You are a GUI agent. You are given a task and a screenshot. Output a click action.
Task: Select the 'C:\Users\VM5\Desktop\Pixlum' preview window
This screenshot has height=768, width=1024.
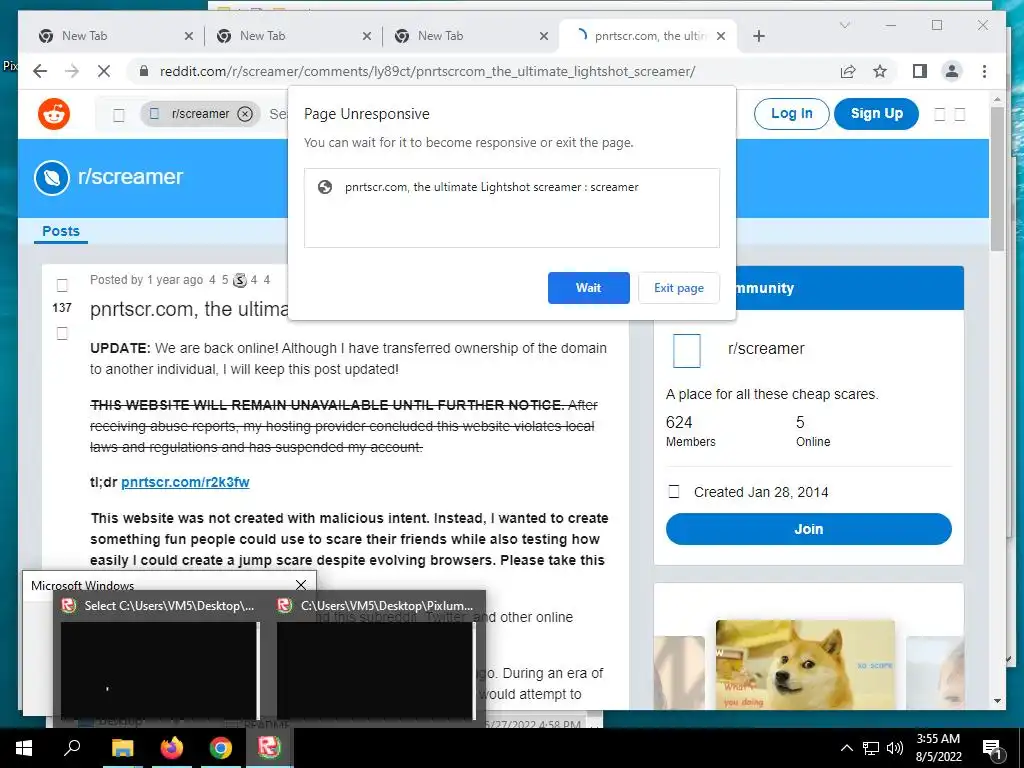tap(378, 660)
